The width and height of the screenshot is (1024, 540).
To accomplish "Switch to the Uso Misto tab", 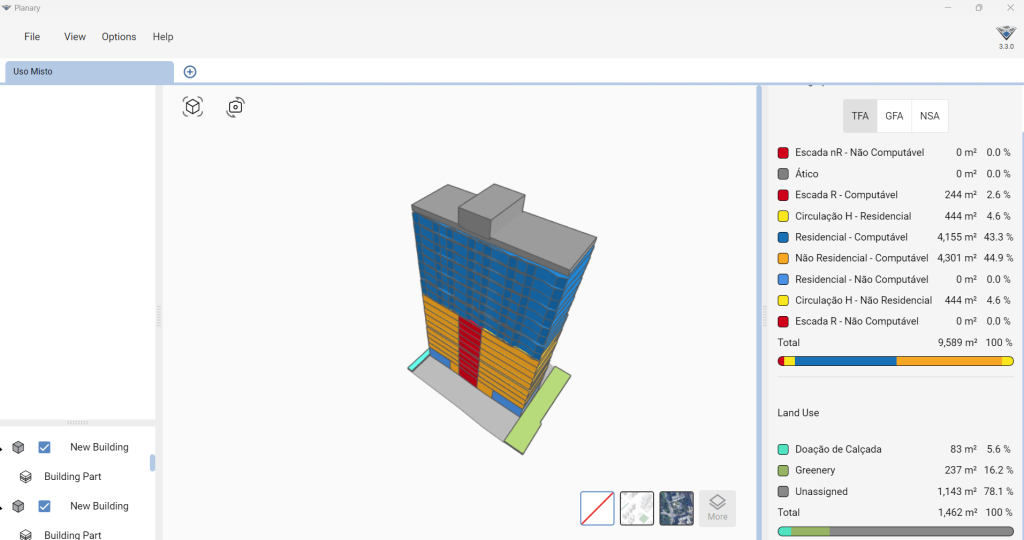I will click(x=89, y=72).
